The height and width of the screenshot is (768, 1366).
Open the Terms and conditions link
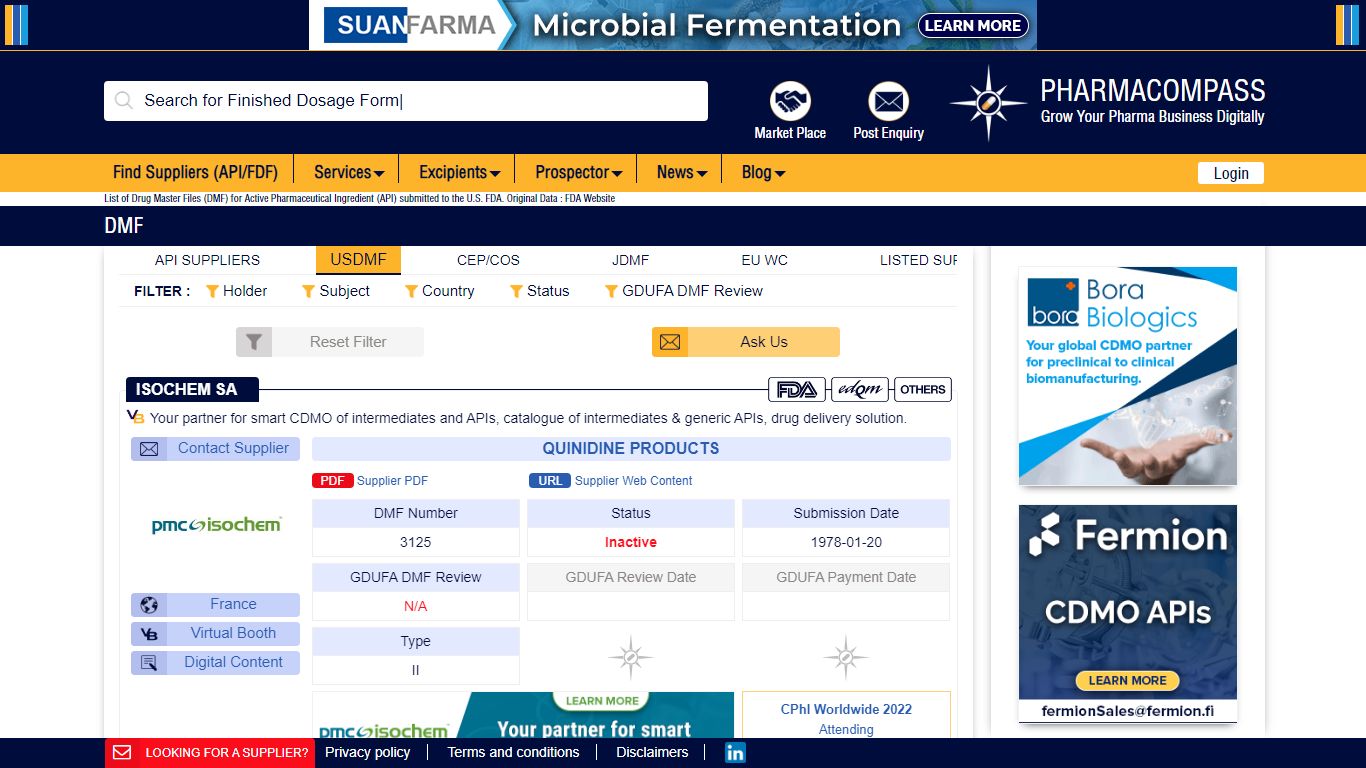[x=513, y=752]
